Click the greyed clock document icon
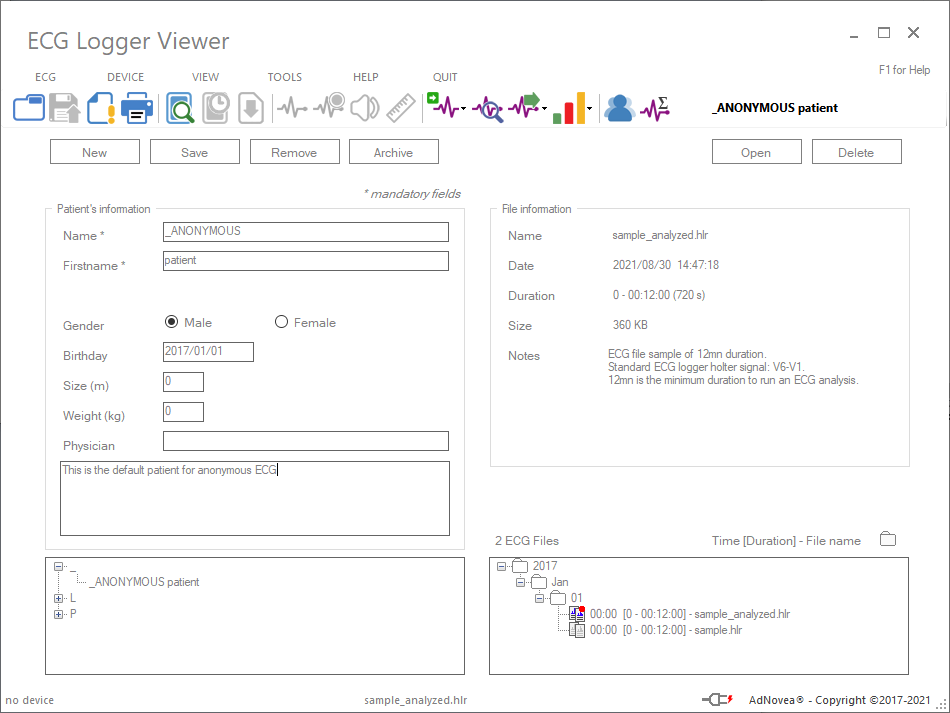This screenshot has width=950, height=713. (216, 108)
